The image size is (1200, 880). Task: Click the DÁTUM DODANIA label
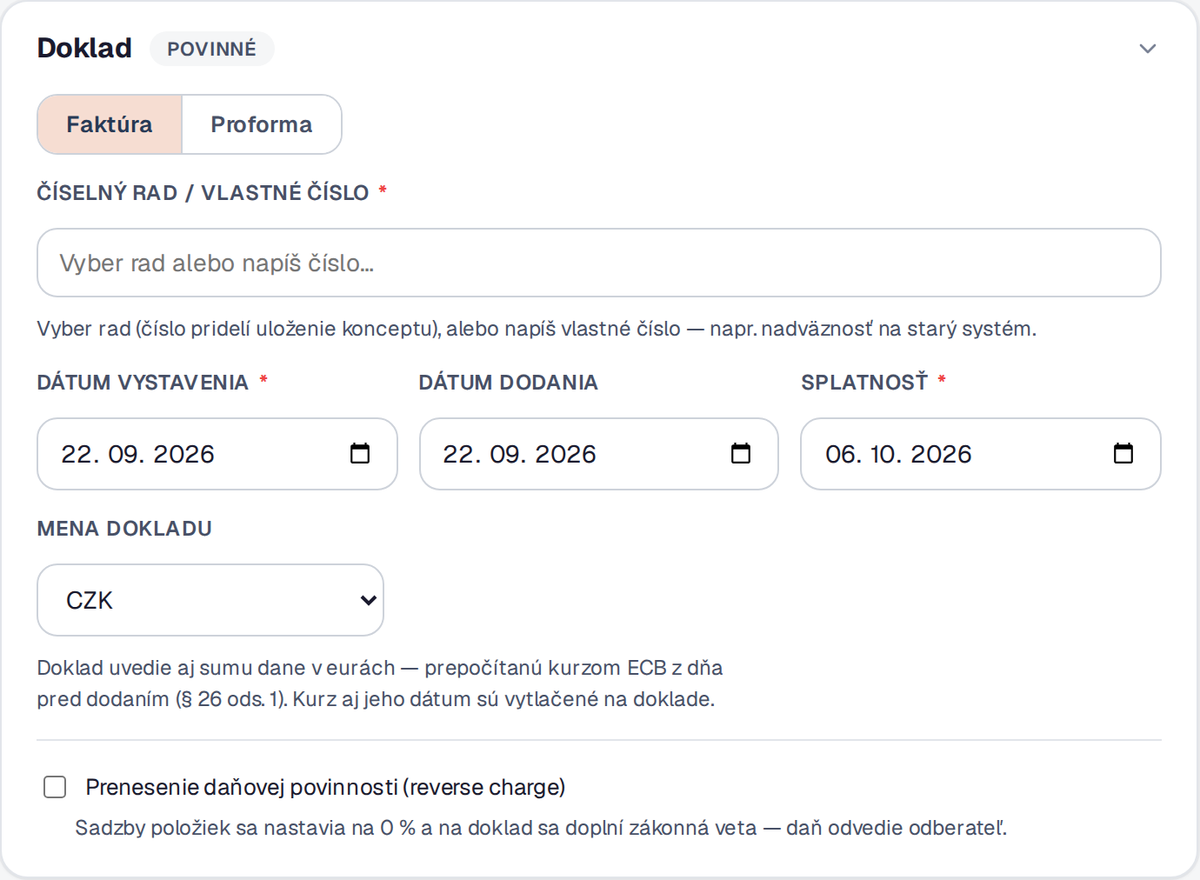coord(509,382)
